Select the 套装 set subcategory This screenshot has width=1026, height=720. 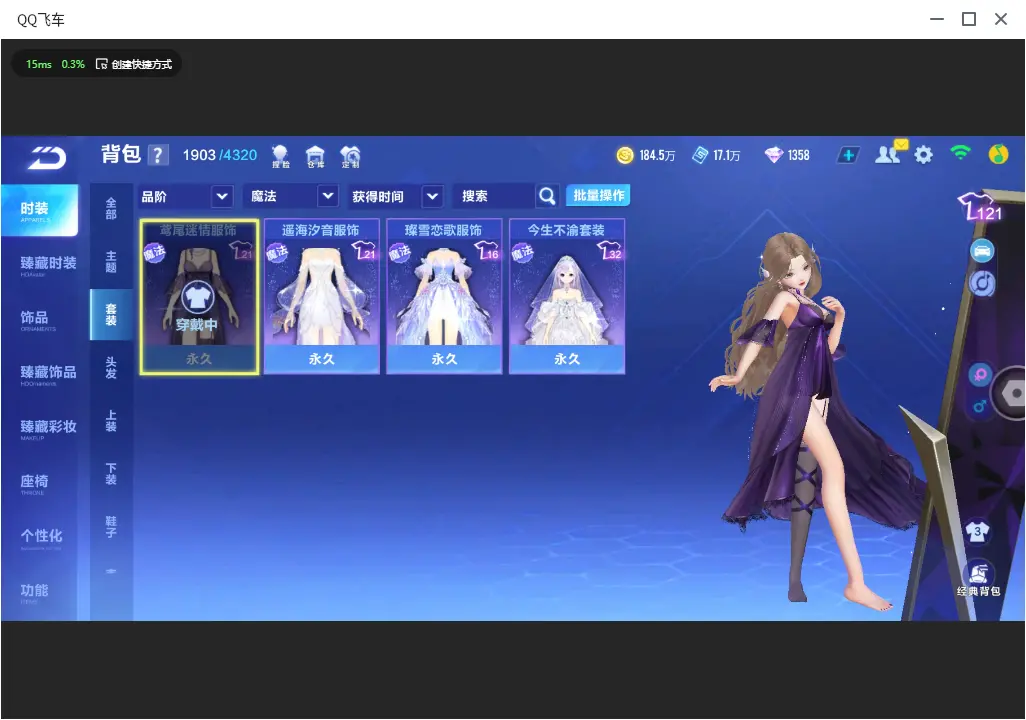[111, 315]
